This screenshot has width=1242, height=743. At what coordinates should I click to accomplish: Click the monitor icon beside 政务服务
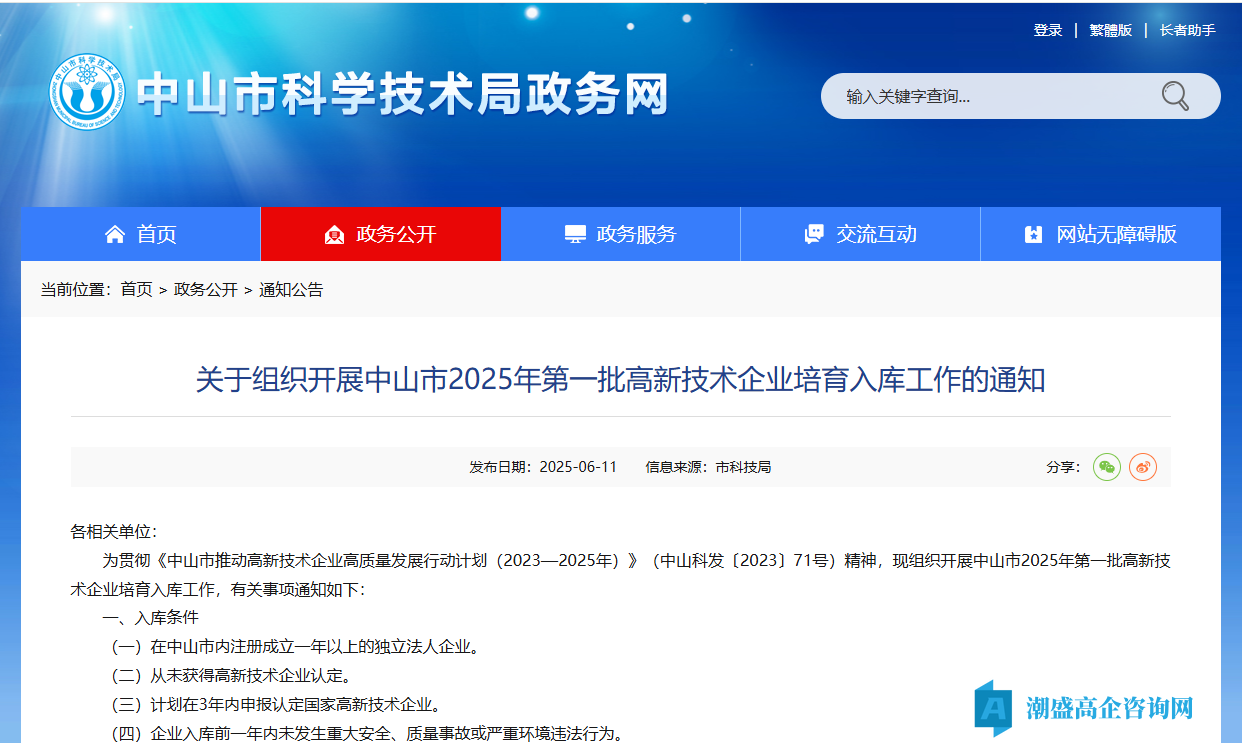pos(575,234)
